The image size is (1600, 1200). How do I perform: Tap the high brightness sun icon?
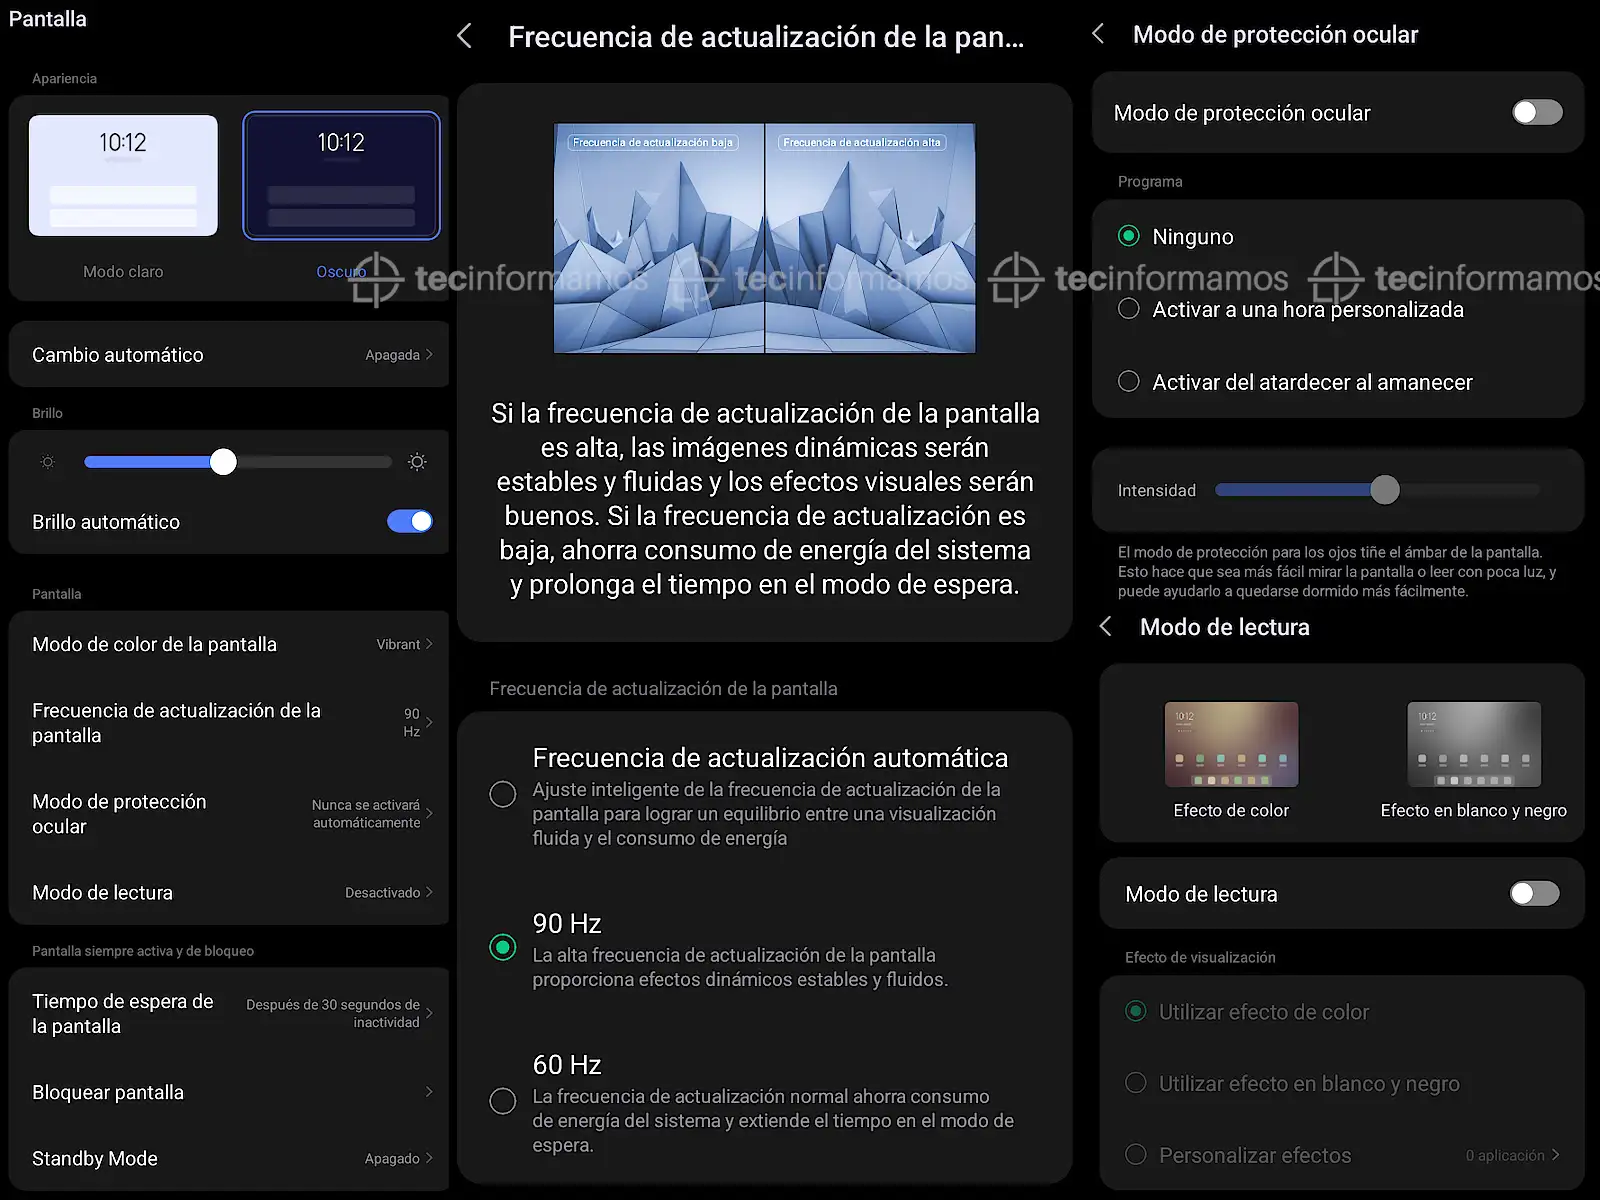tap(417, 462)
